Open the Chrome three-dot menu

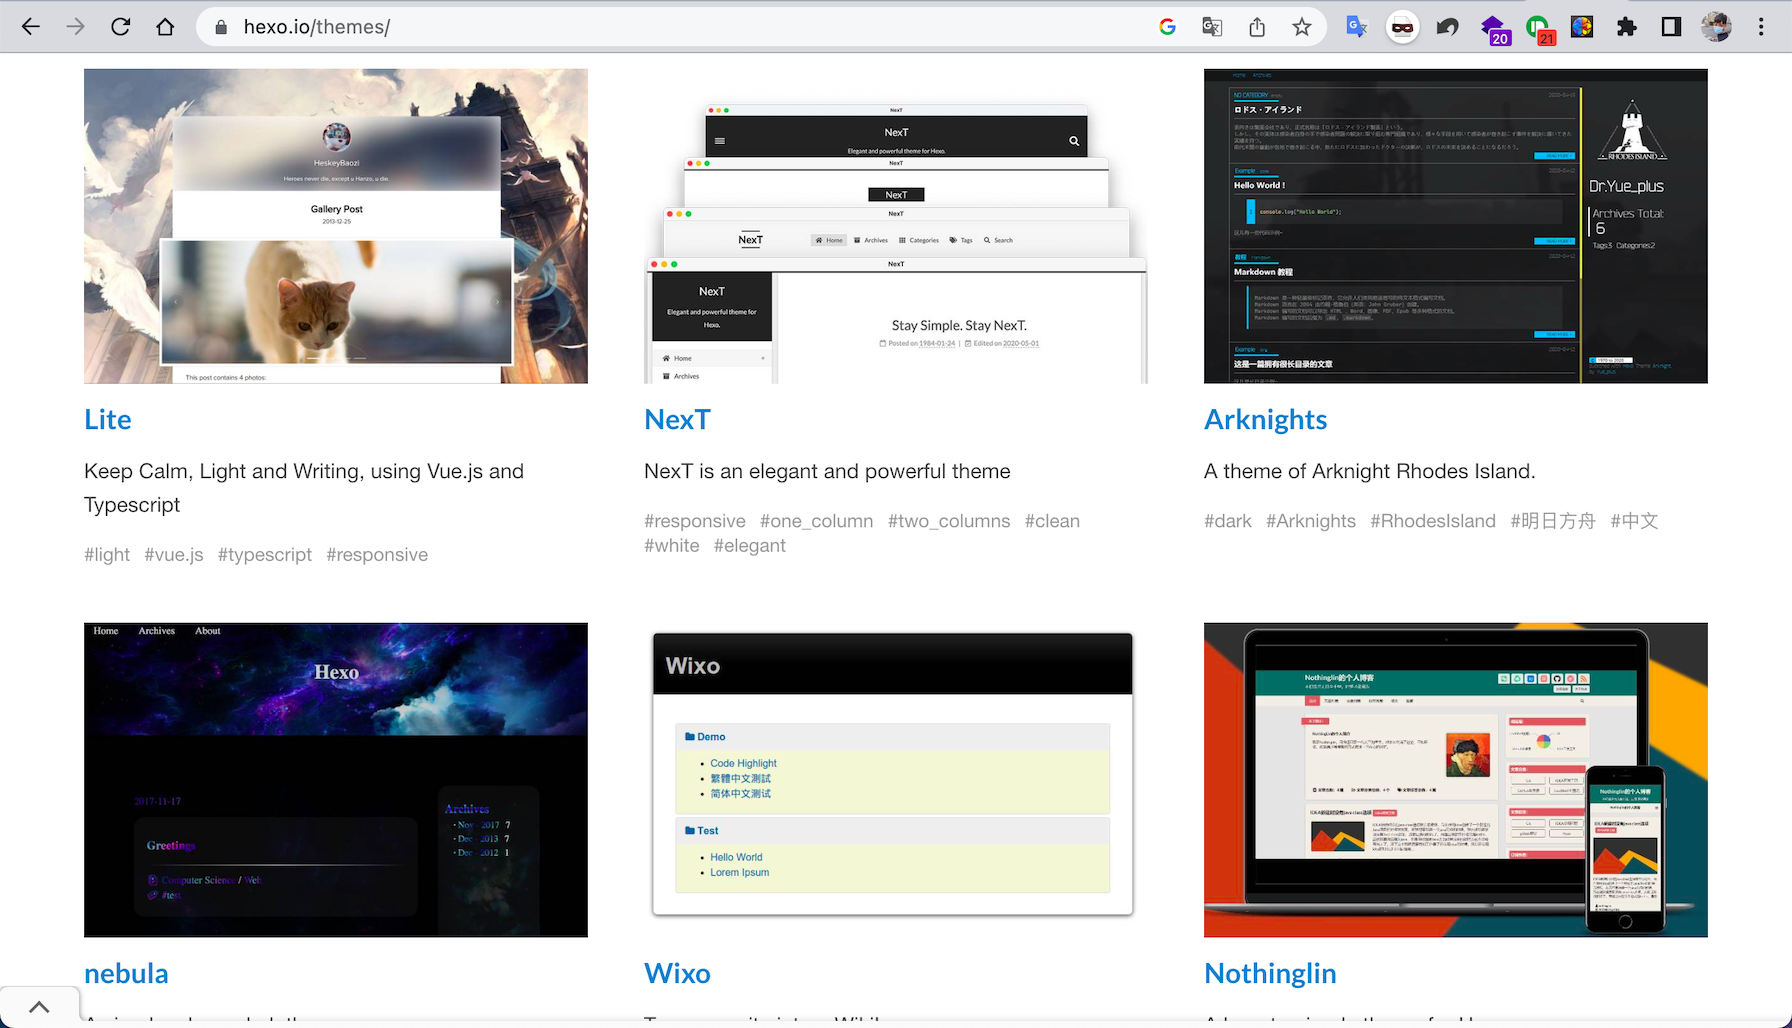click(1761, 27)
